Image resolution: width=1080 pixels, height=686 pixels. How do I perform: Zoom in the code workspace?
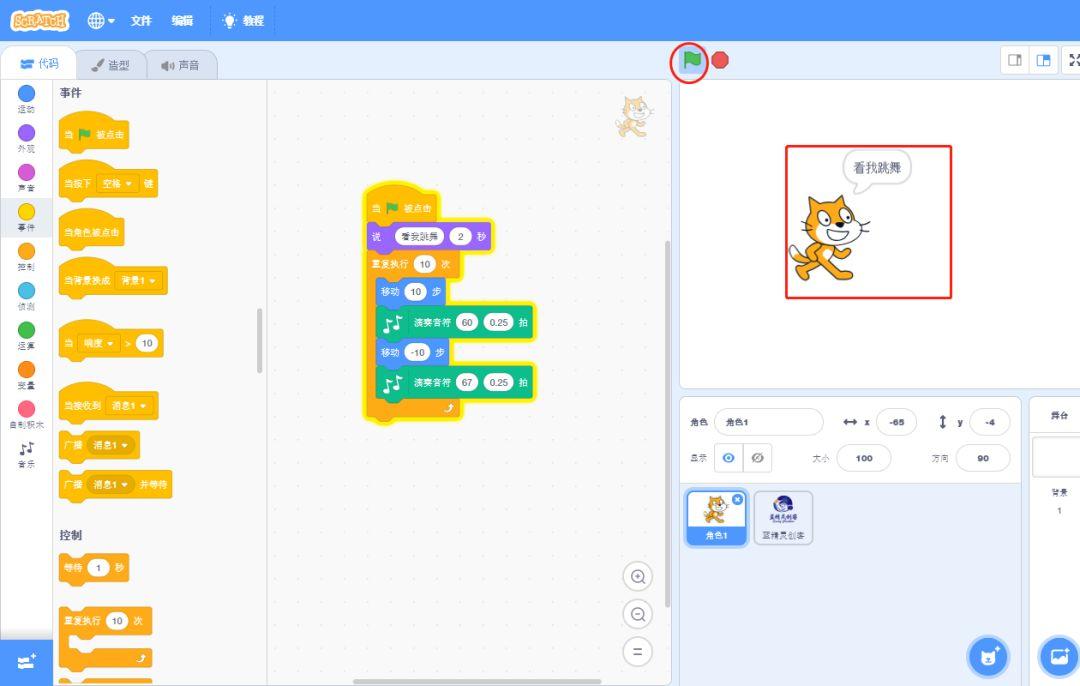(638, 577)
